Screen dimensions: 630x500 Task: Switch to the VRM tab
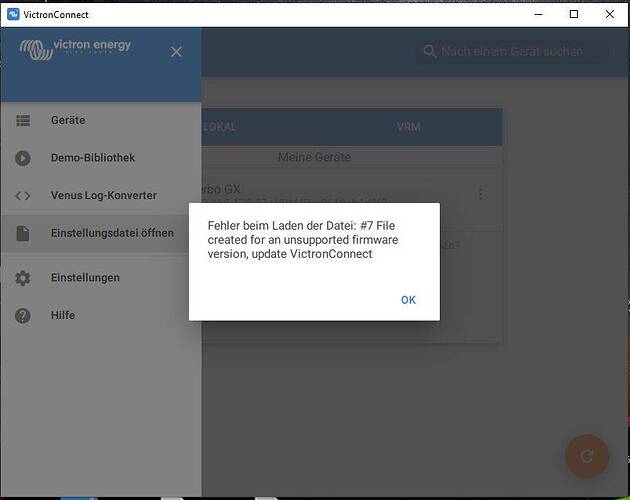(x=408, y=127)
